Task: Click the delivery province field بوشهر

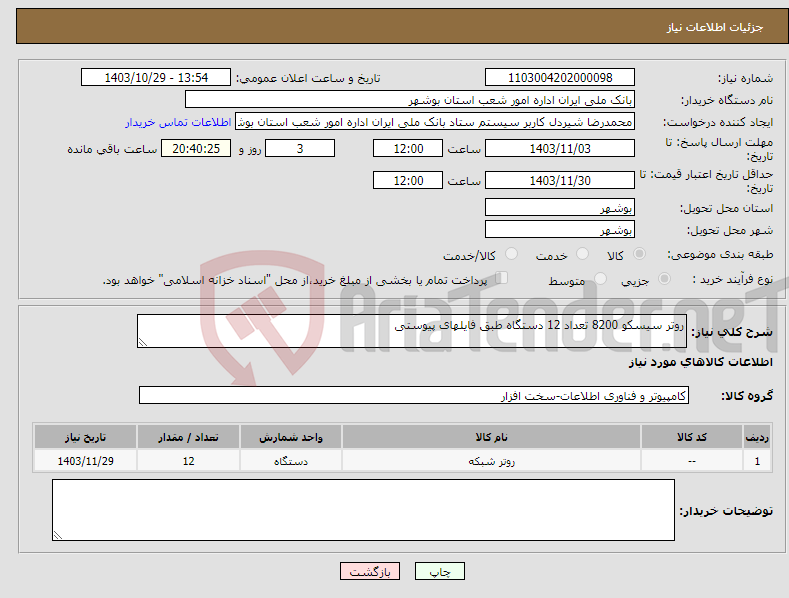Action: pyautogui.click(x=560, y=207)
